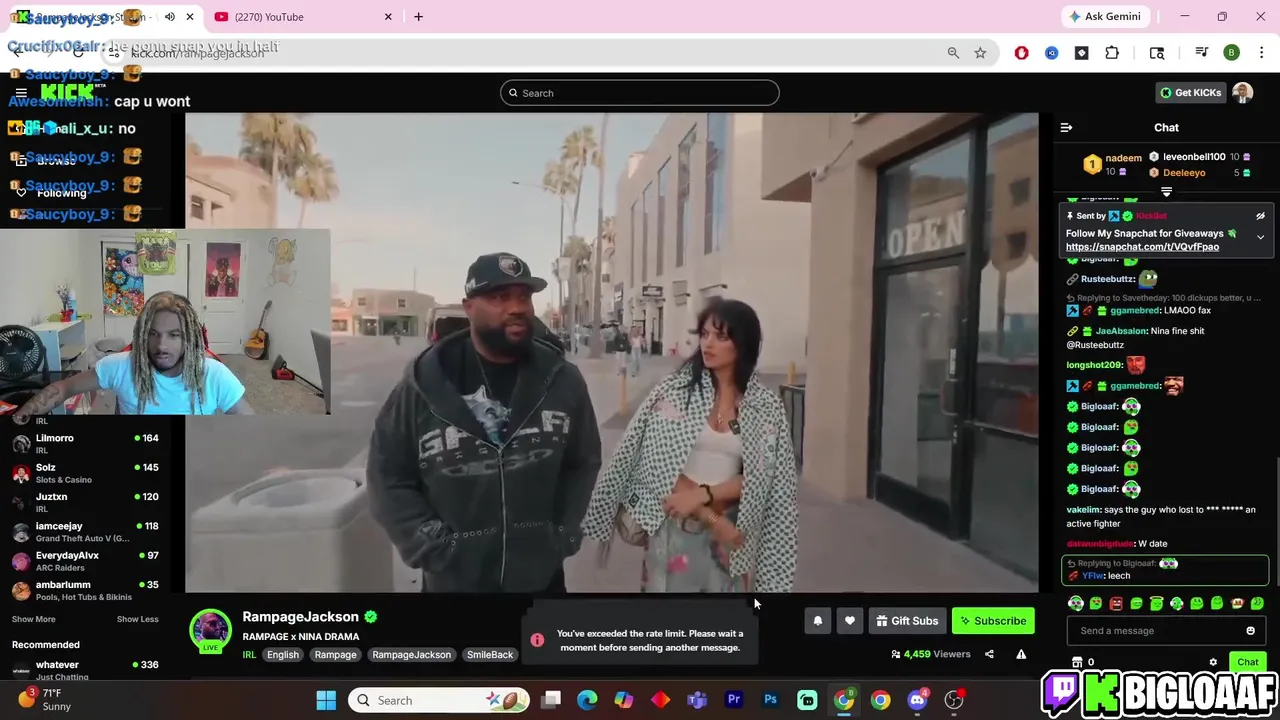Click Ask Gemini in the title bar
The width and height of the screenshot is (1280, 720).
(x=1104, y=17)
